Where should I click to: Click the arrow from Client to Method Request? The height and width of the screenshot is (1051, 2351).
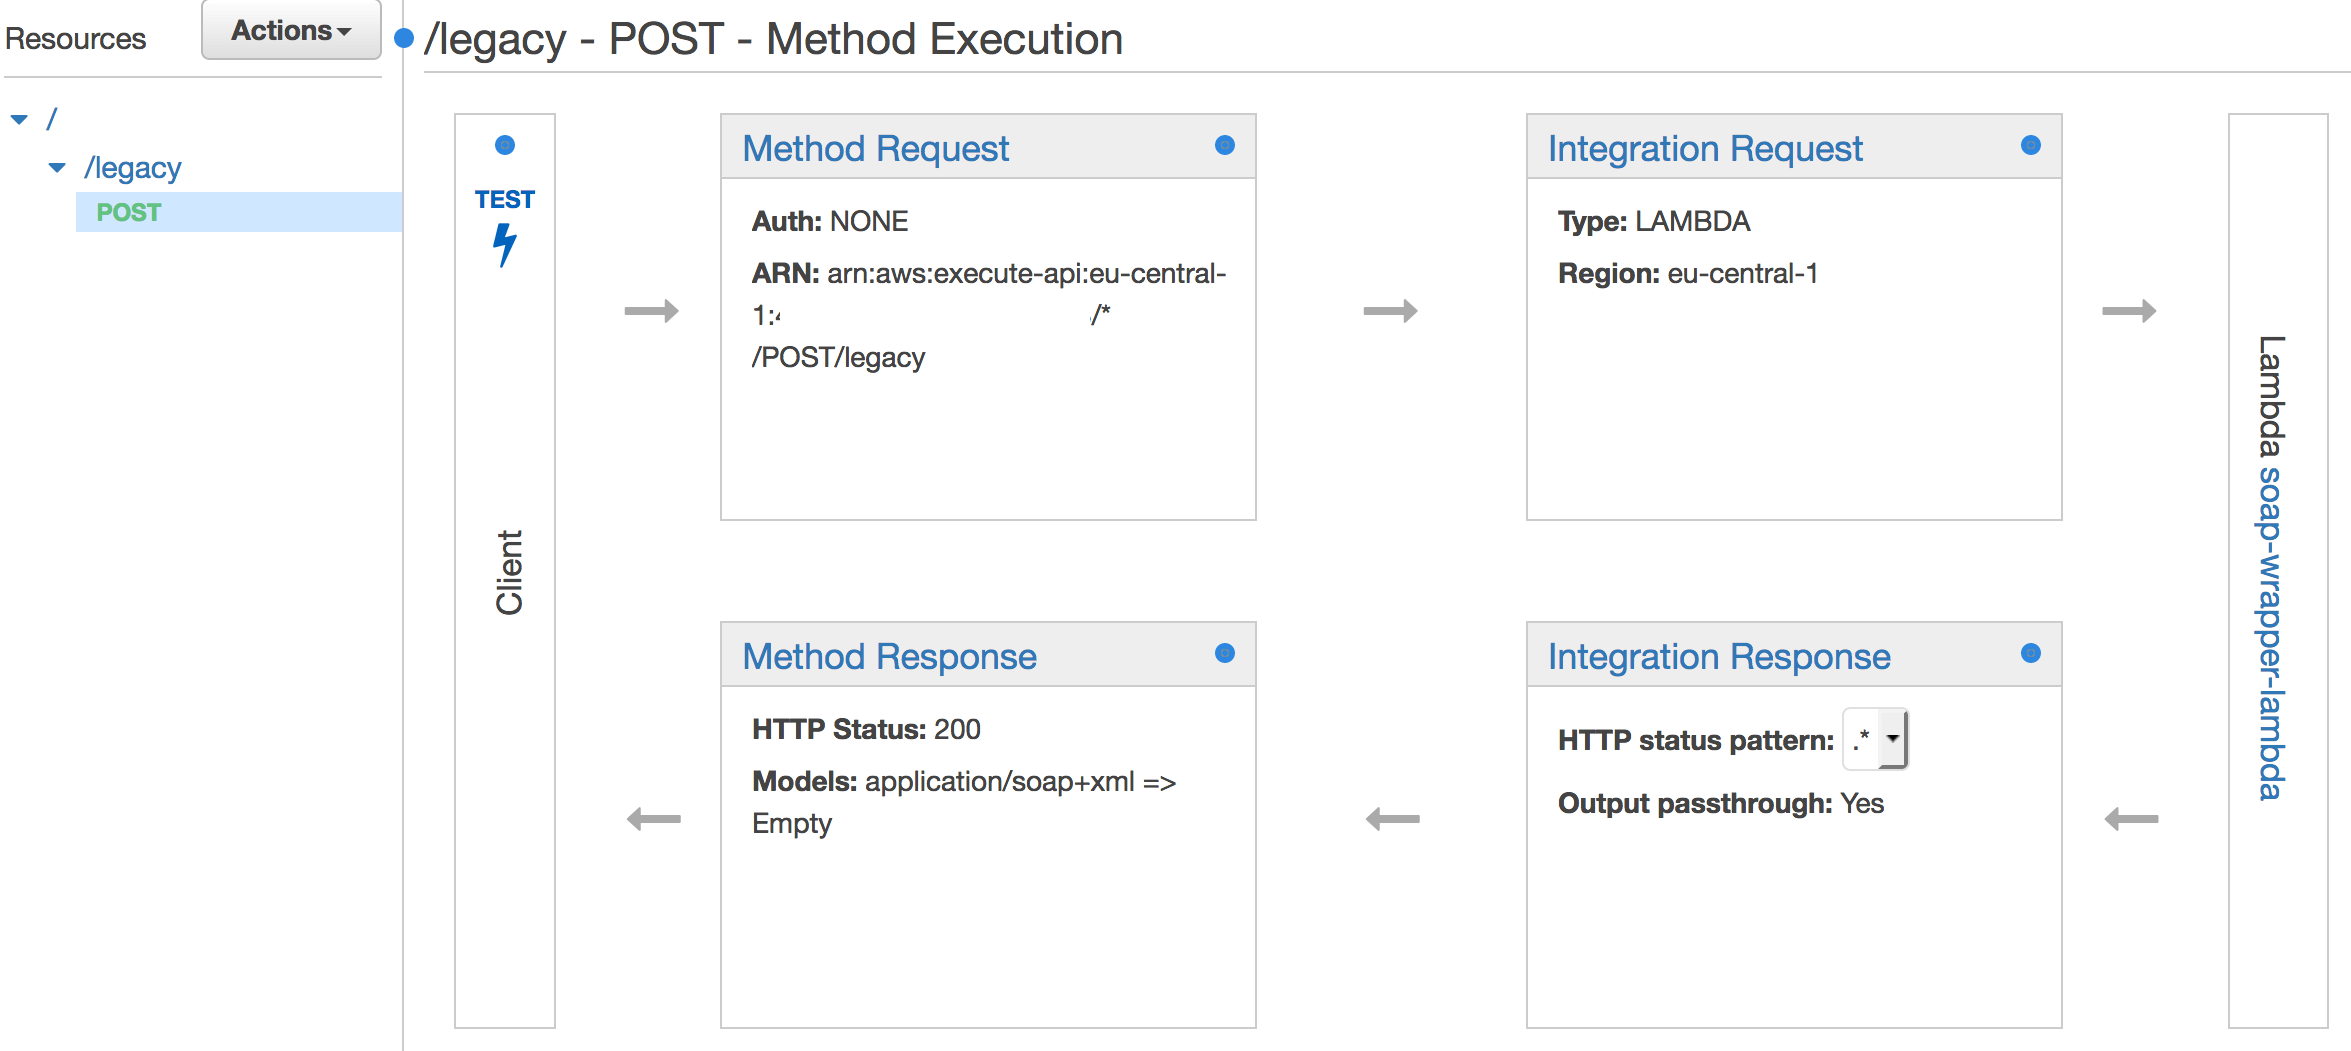click(x=651, y=311)
